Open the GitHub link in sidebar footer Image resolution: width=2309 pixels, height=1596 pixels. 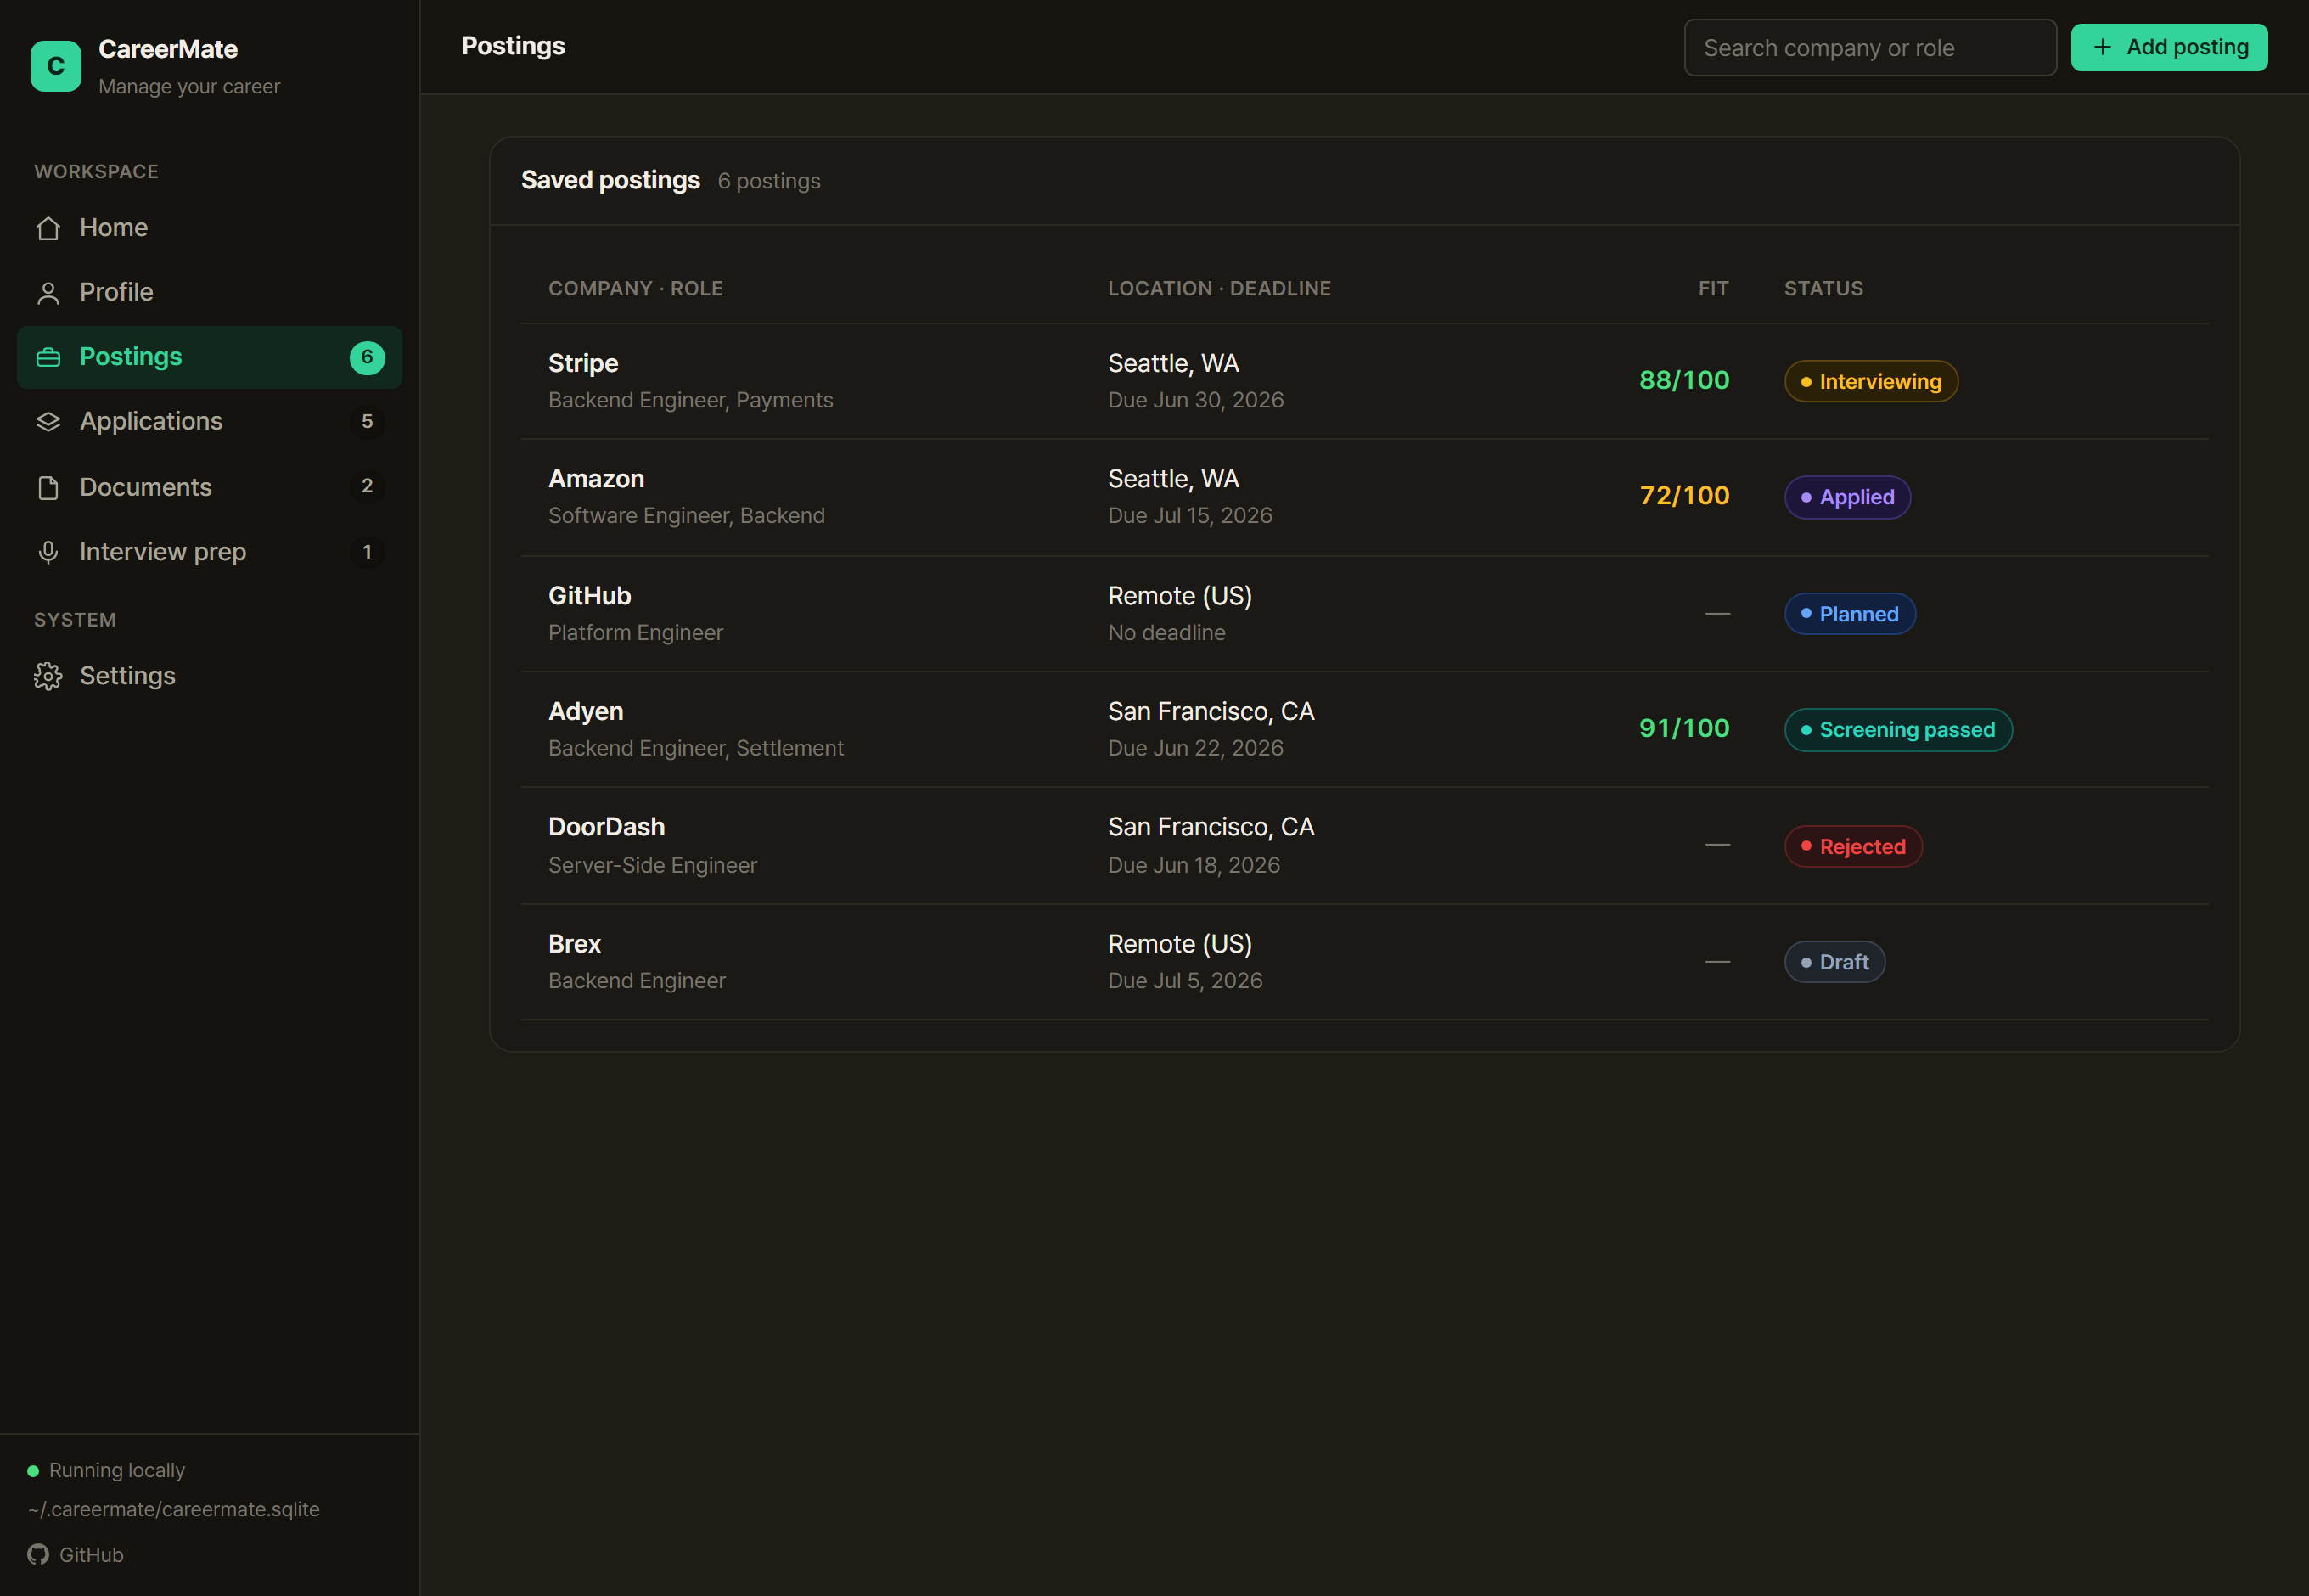point(76,1554)
